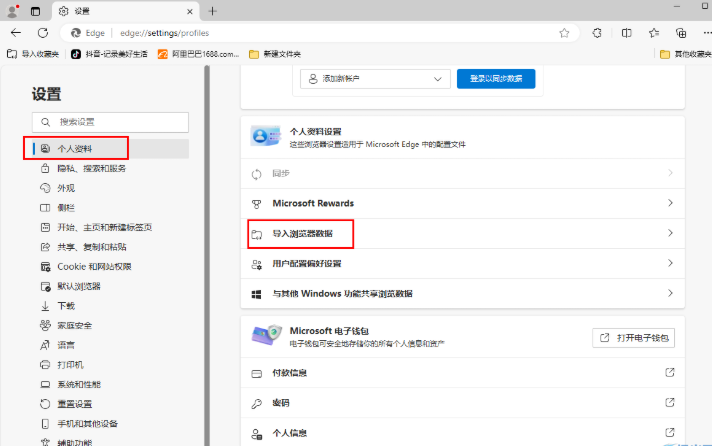Click the 下载 download arrow icon
Screen dimensions: 712x446
[45, 306]
